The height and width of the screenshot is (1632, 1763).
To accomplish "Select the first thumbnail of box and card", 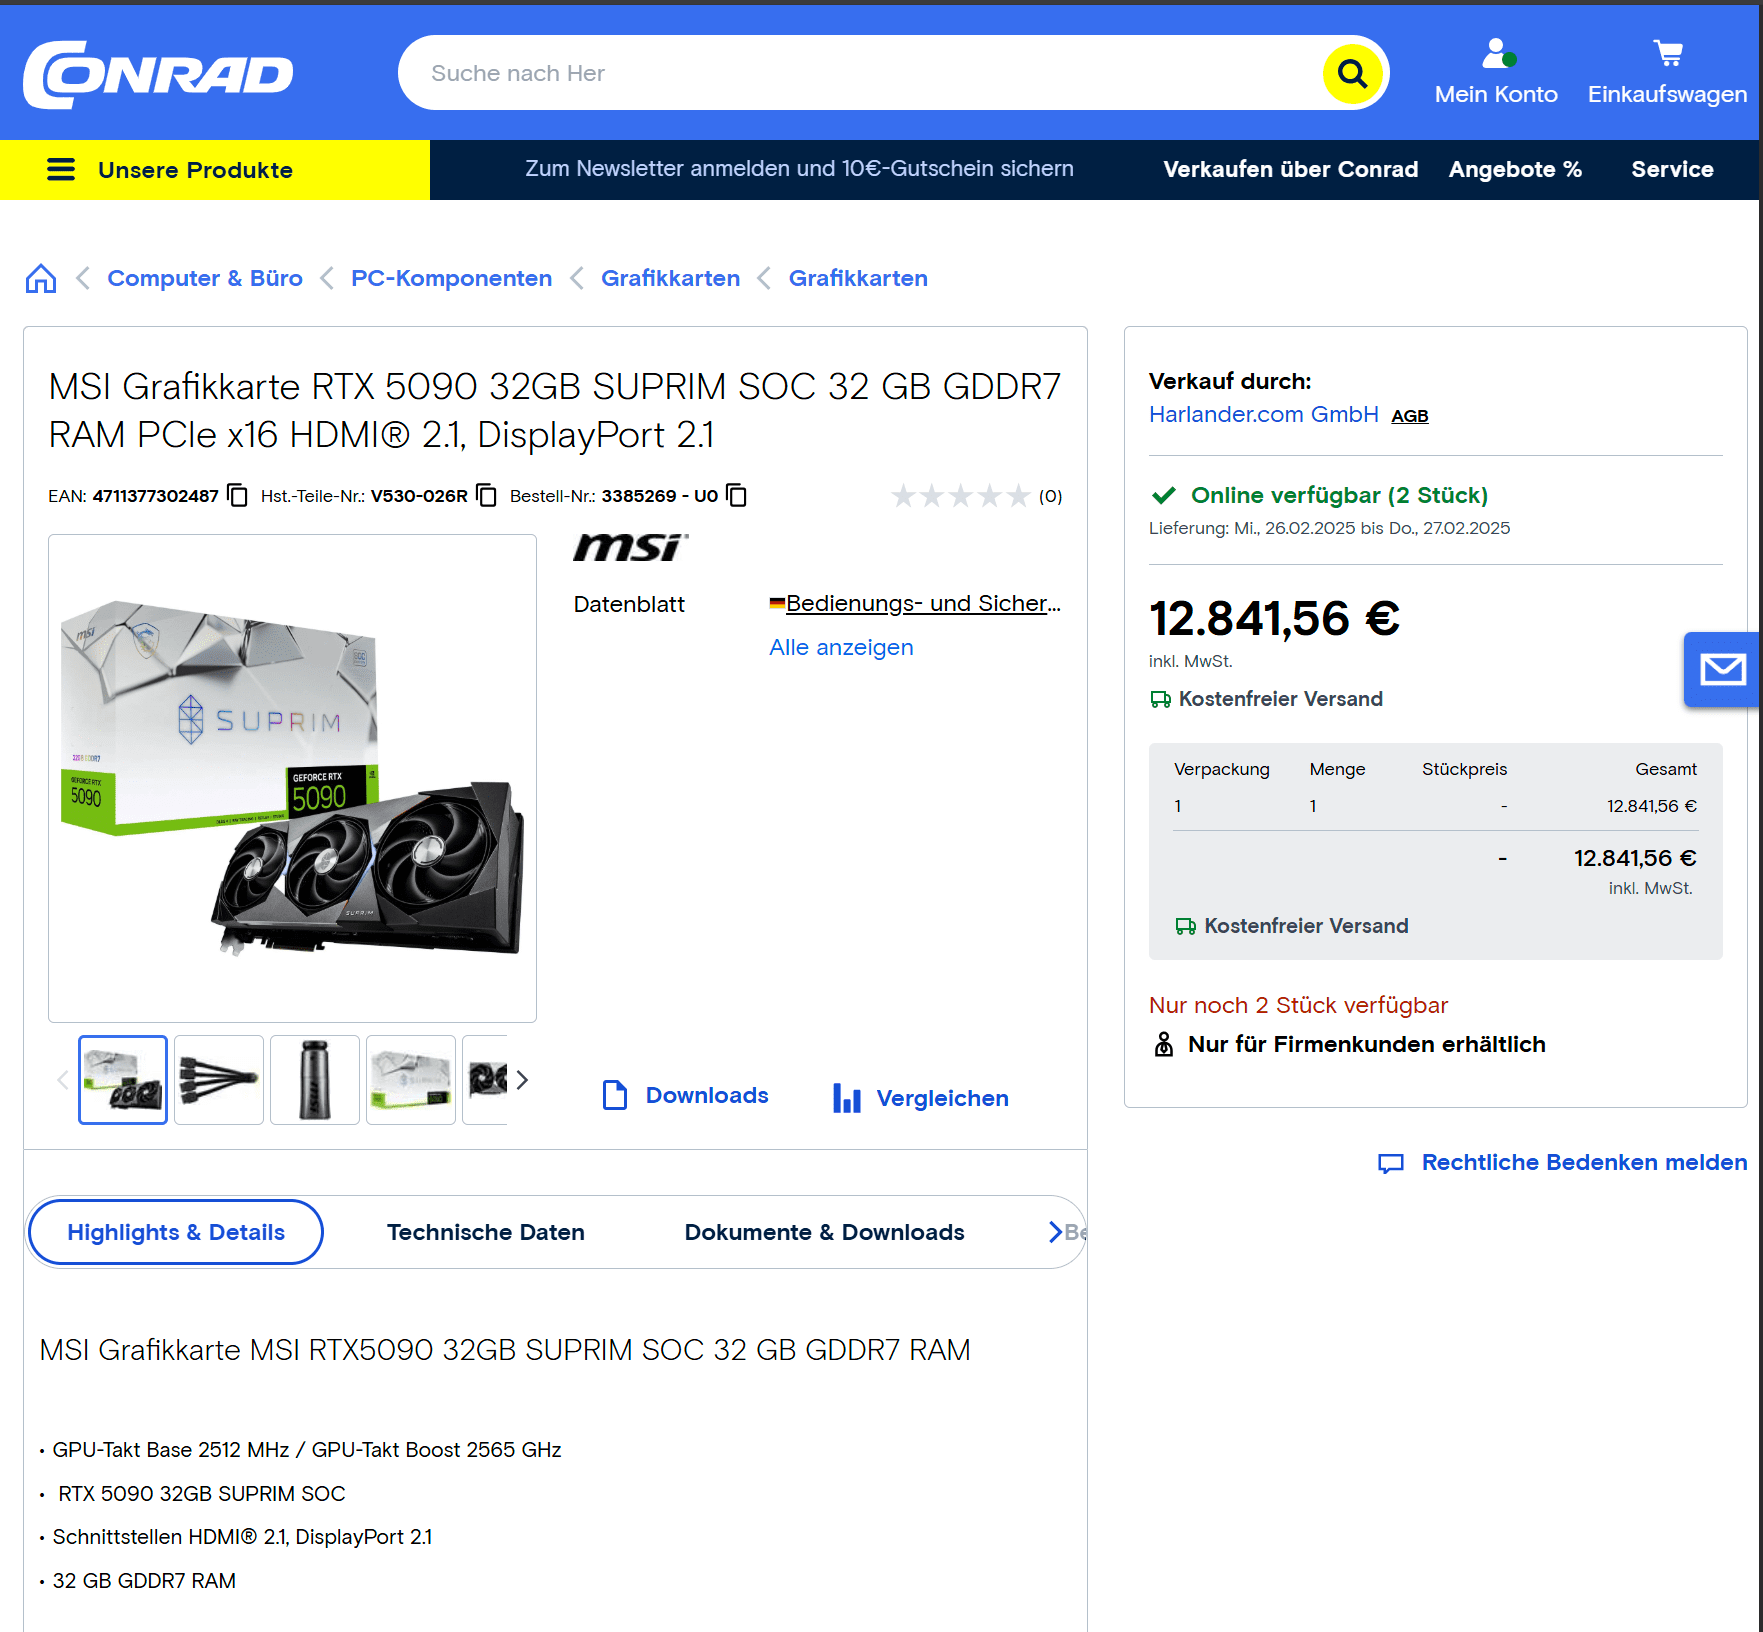I will (x=123, y=1080).
